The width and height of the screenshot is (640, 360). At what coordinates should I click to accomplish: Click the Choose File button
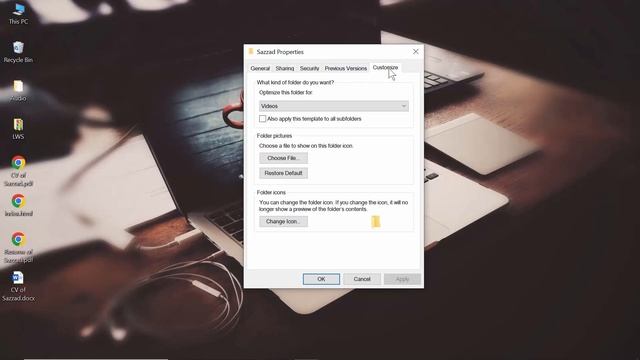(x=283, y=158)
